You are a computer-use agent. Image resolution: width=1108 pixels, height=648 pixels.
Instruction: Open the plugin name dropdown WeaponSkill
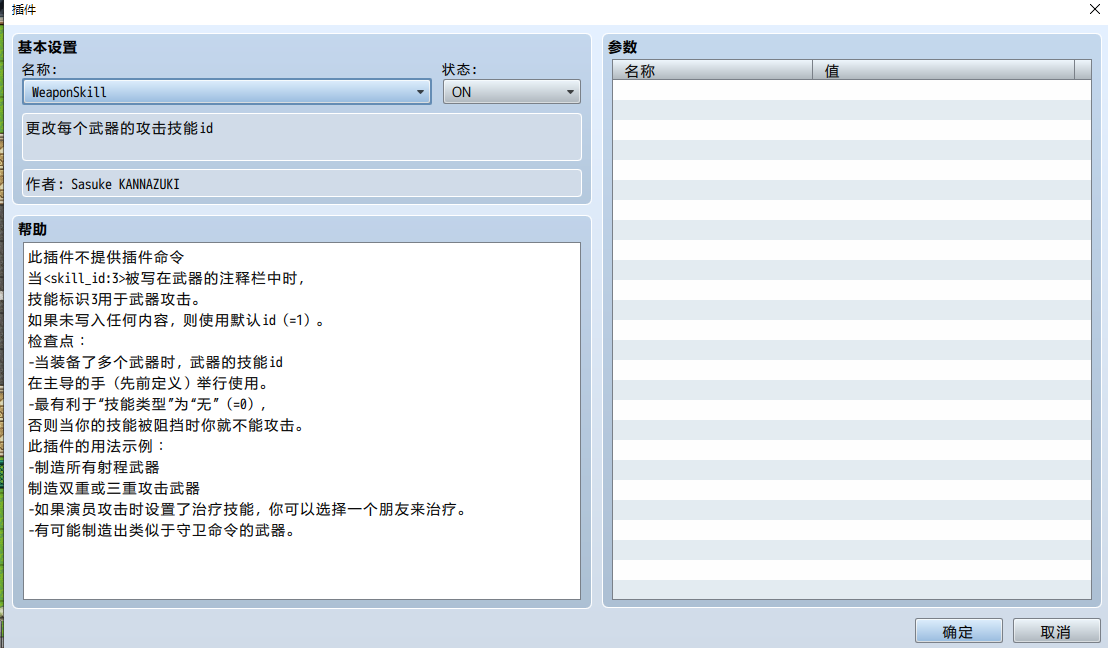(x=227, y=92)
